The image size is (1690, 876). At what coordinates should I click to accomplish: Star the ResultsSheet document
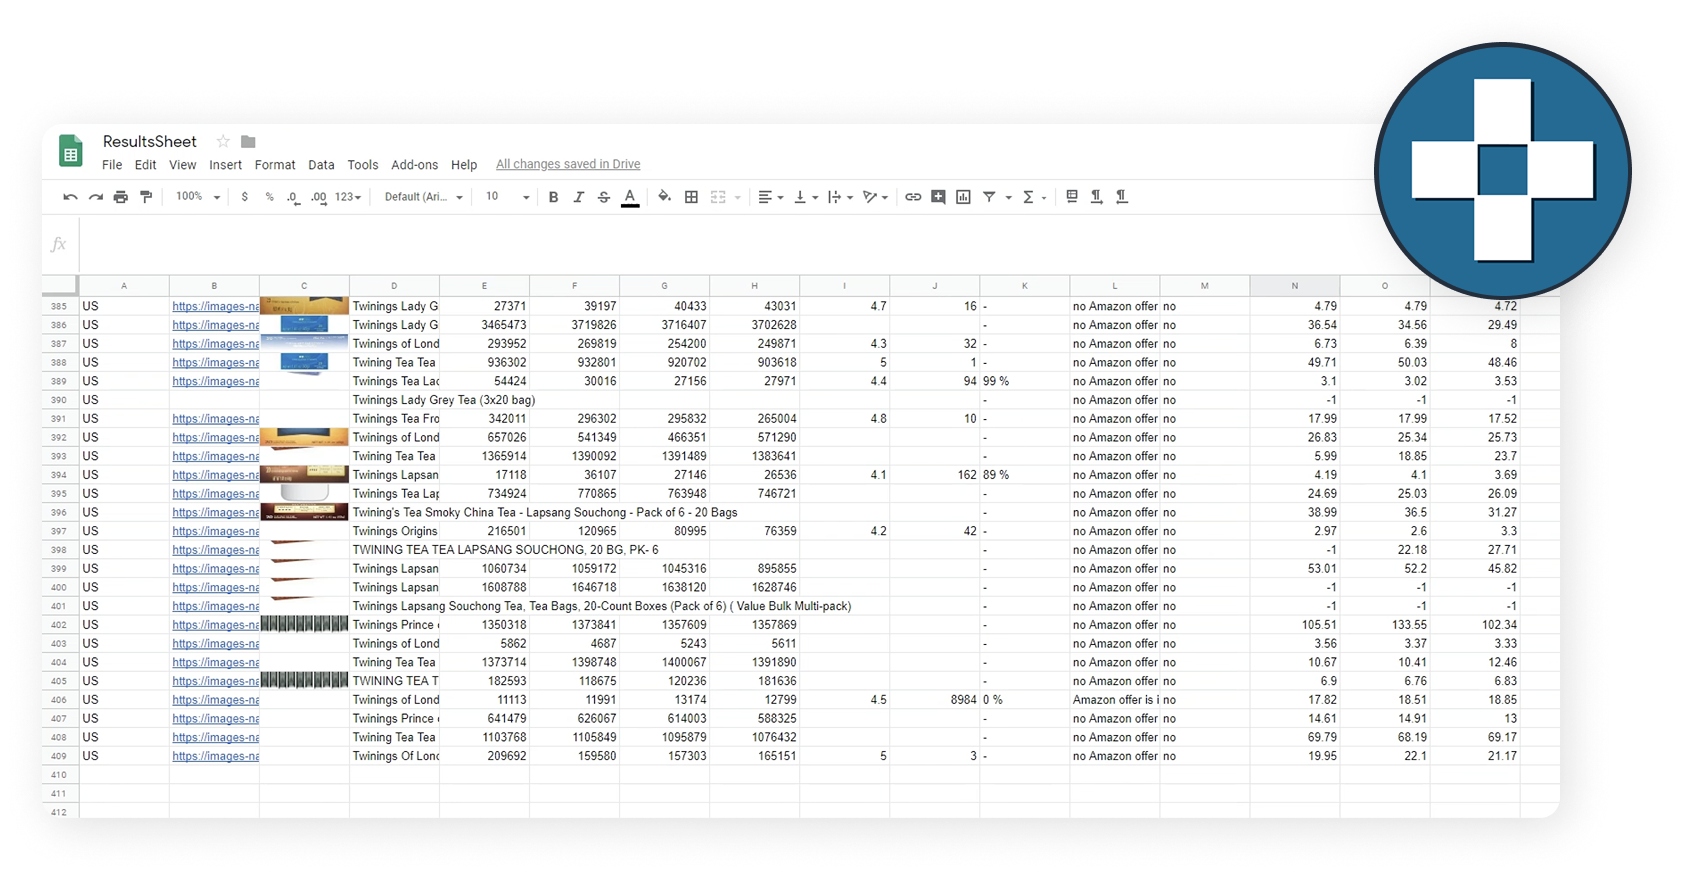(x=223, y=142)
